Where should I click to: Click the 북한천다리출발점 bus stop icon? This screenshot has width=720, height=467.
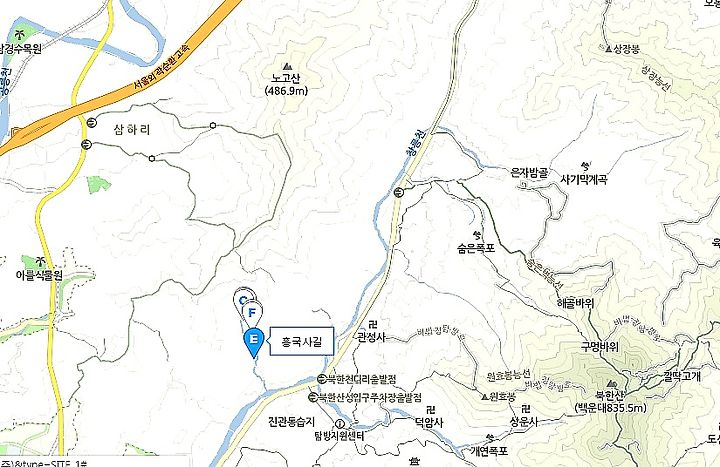coord(321,379)
